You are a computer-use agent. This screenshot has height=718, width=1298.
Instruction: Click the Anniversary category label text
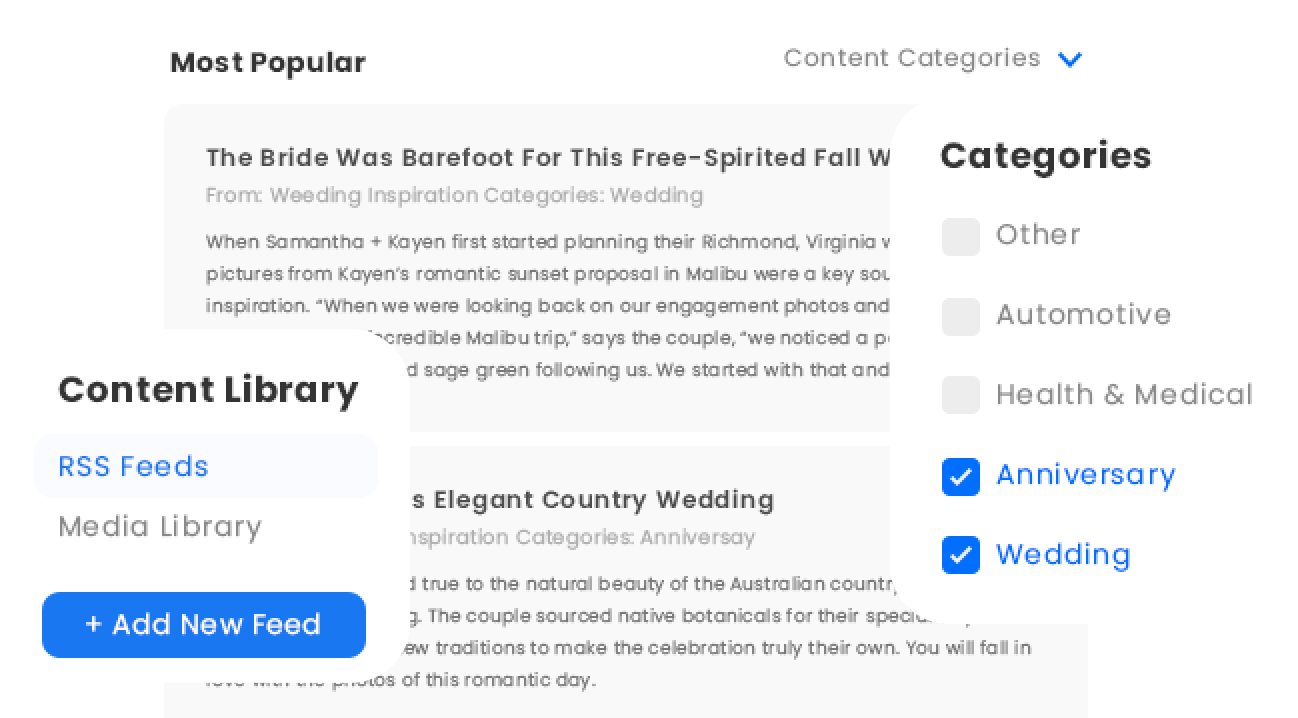[x=1086, y=475]
